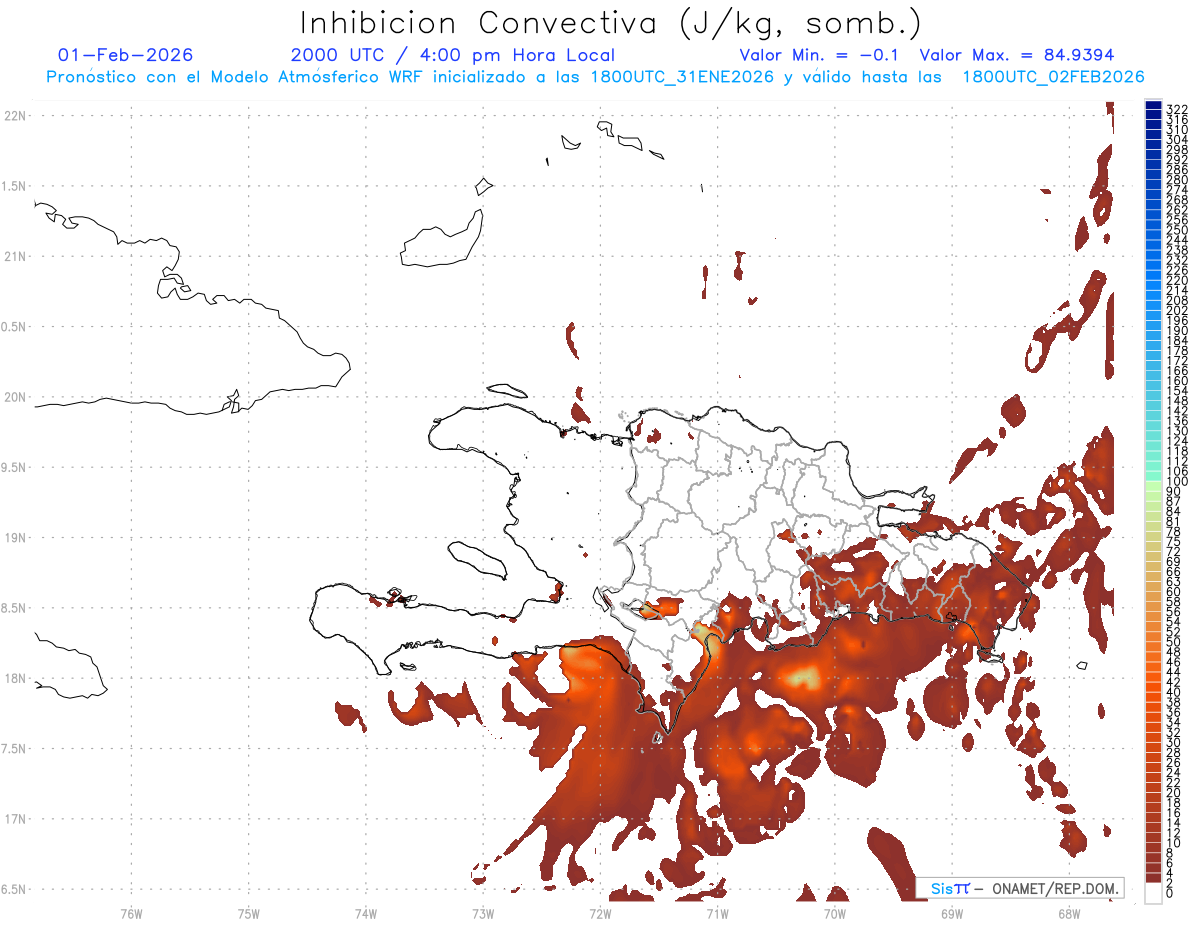The height and width of the screenshot is (927, 1200).
Task: Click the "18N" latitude label
Action: [15, 679]
